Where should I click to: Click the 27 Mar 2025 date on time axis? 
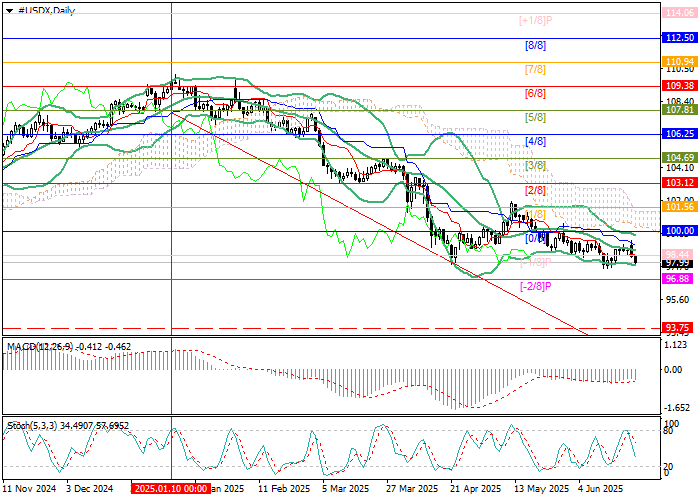pos(412,489)
